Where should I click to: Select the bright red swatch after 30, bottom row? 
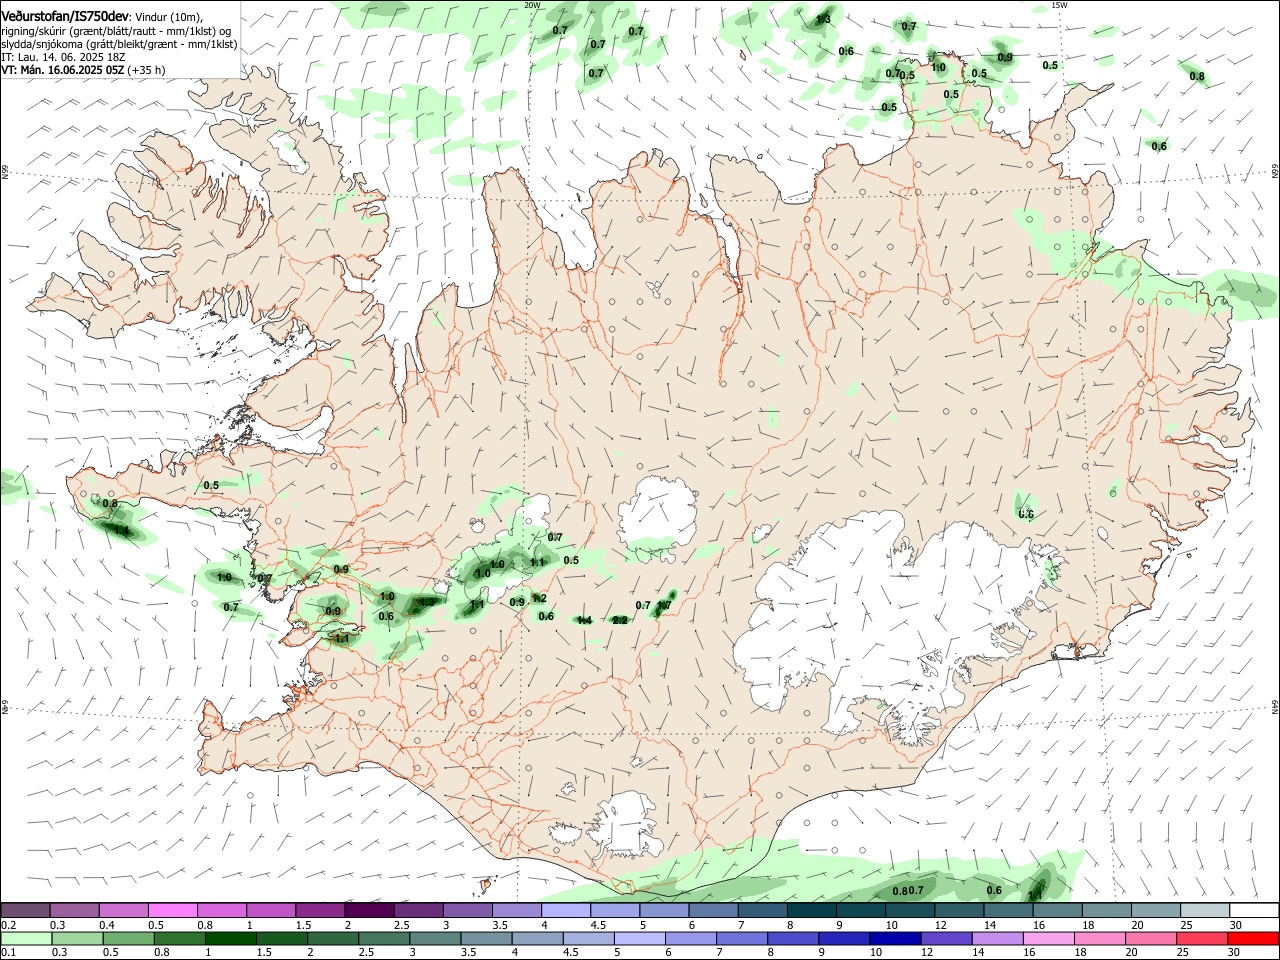pyautogui.click(x=1253, y=938)
